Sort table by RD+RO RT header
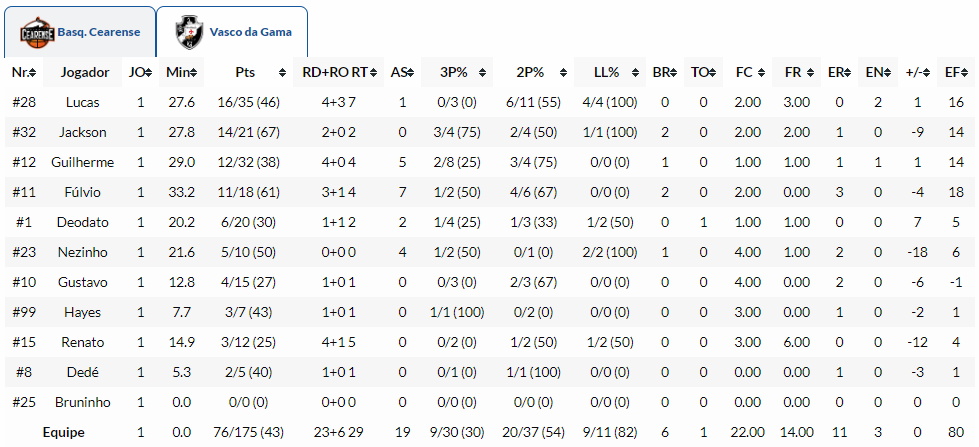The image size is (979, 447). (338, 73)
